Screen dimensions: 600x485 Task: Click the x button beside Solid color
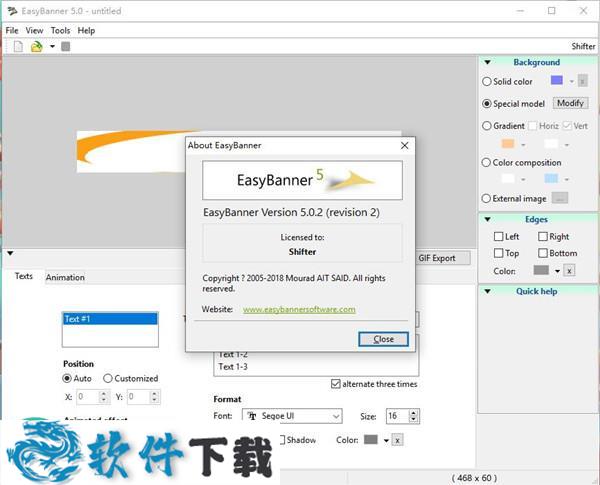(x=582, y=81)
